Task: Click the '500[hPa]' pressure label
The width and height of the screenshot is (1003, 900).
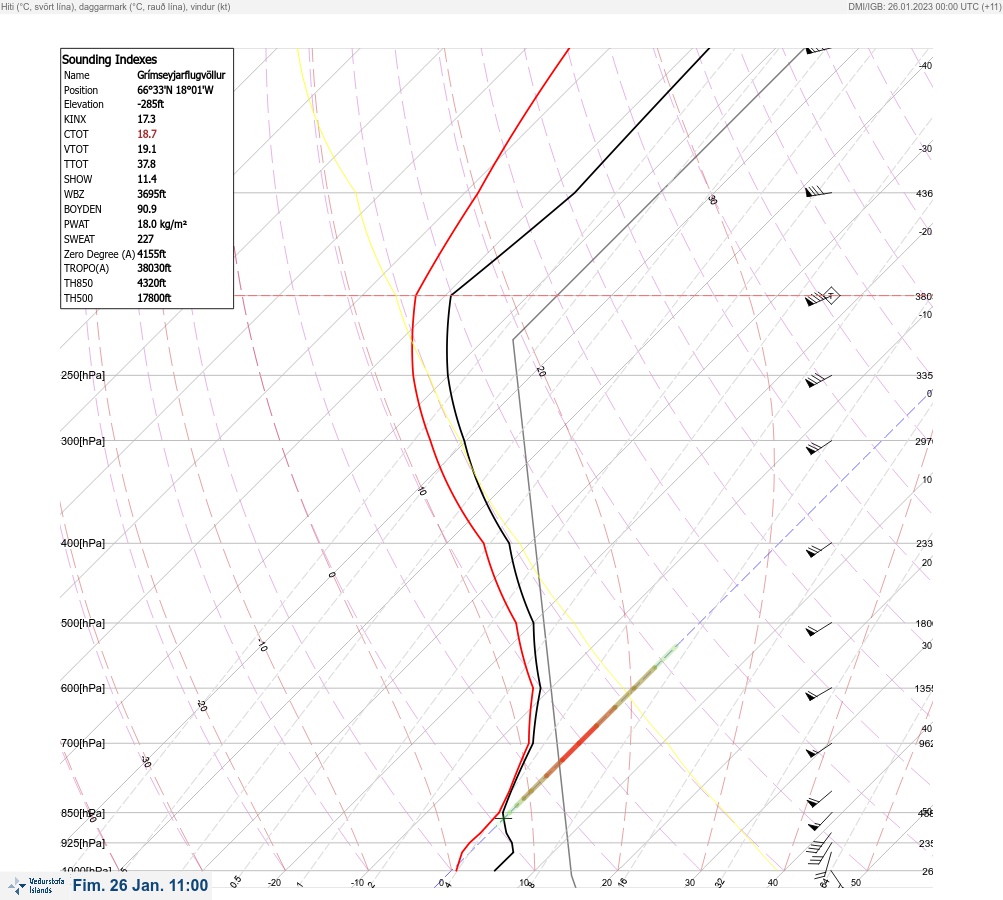Action: coord(83,623)
